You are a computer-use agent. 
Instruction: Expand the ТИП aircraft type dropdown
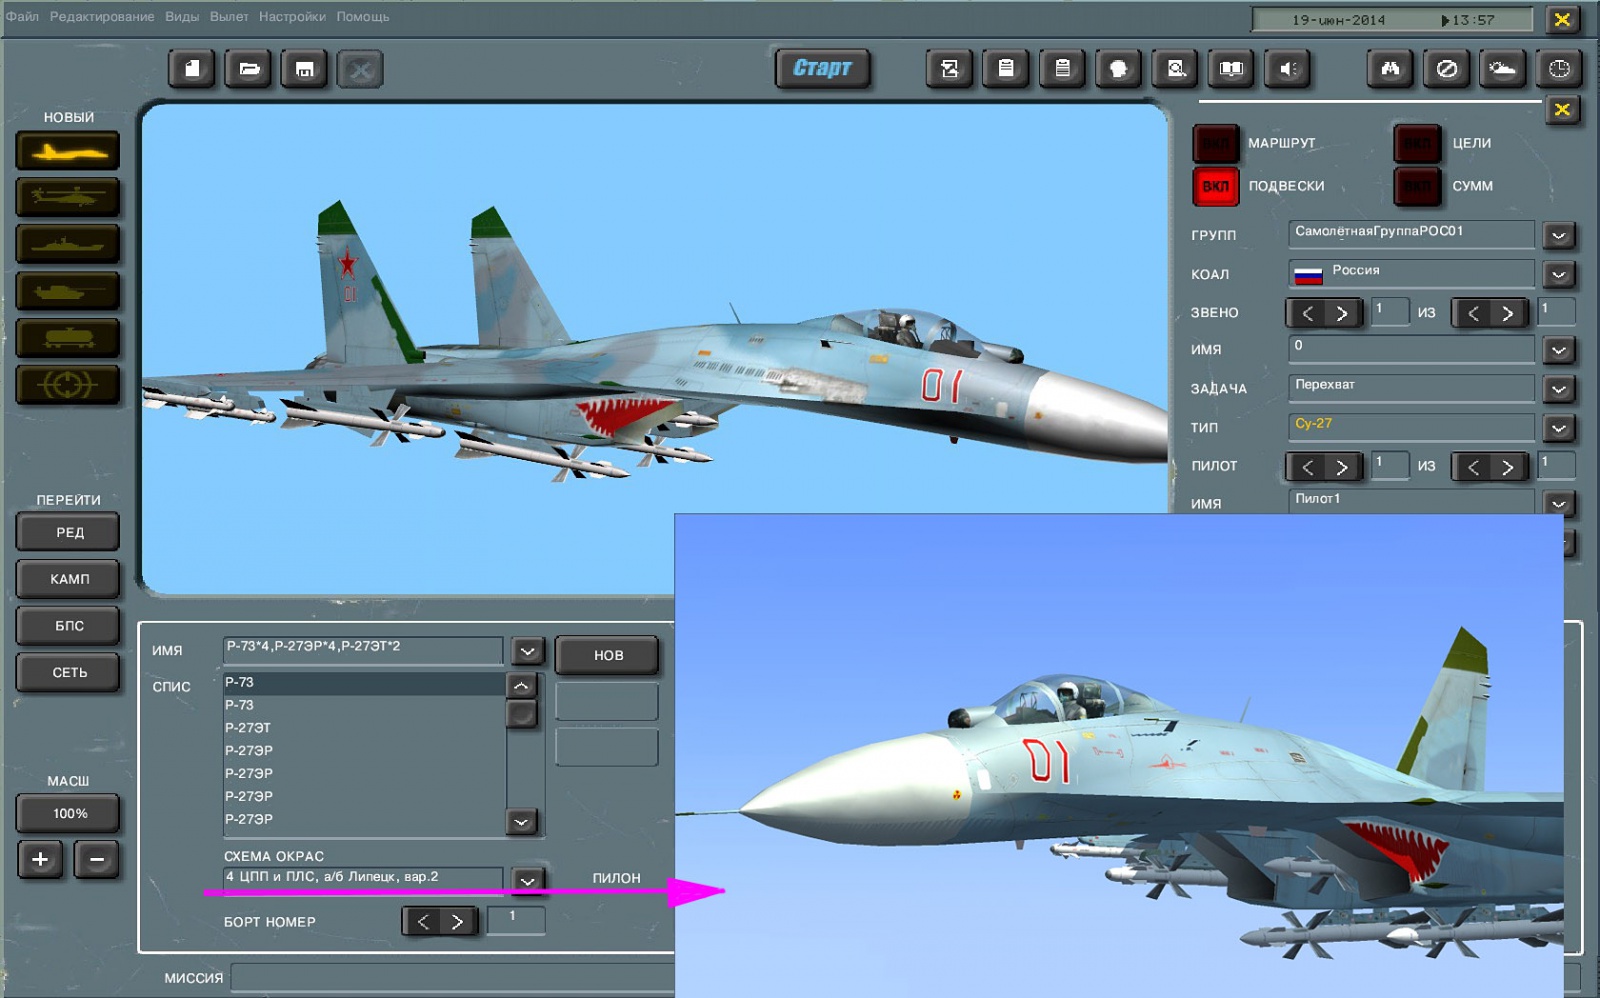coord(1558,429)
